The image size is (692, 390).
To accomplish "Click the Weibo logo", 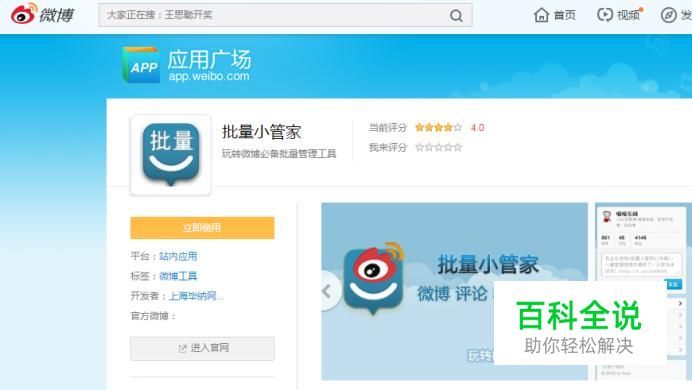I will pyautogui.click(x=43, y=14).
